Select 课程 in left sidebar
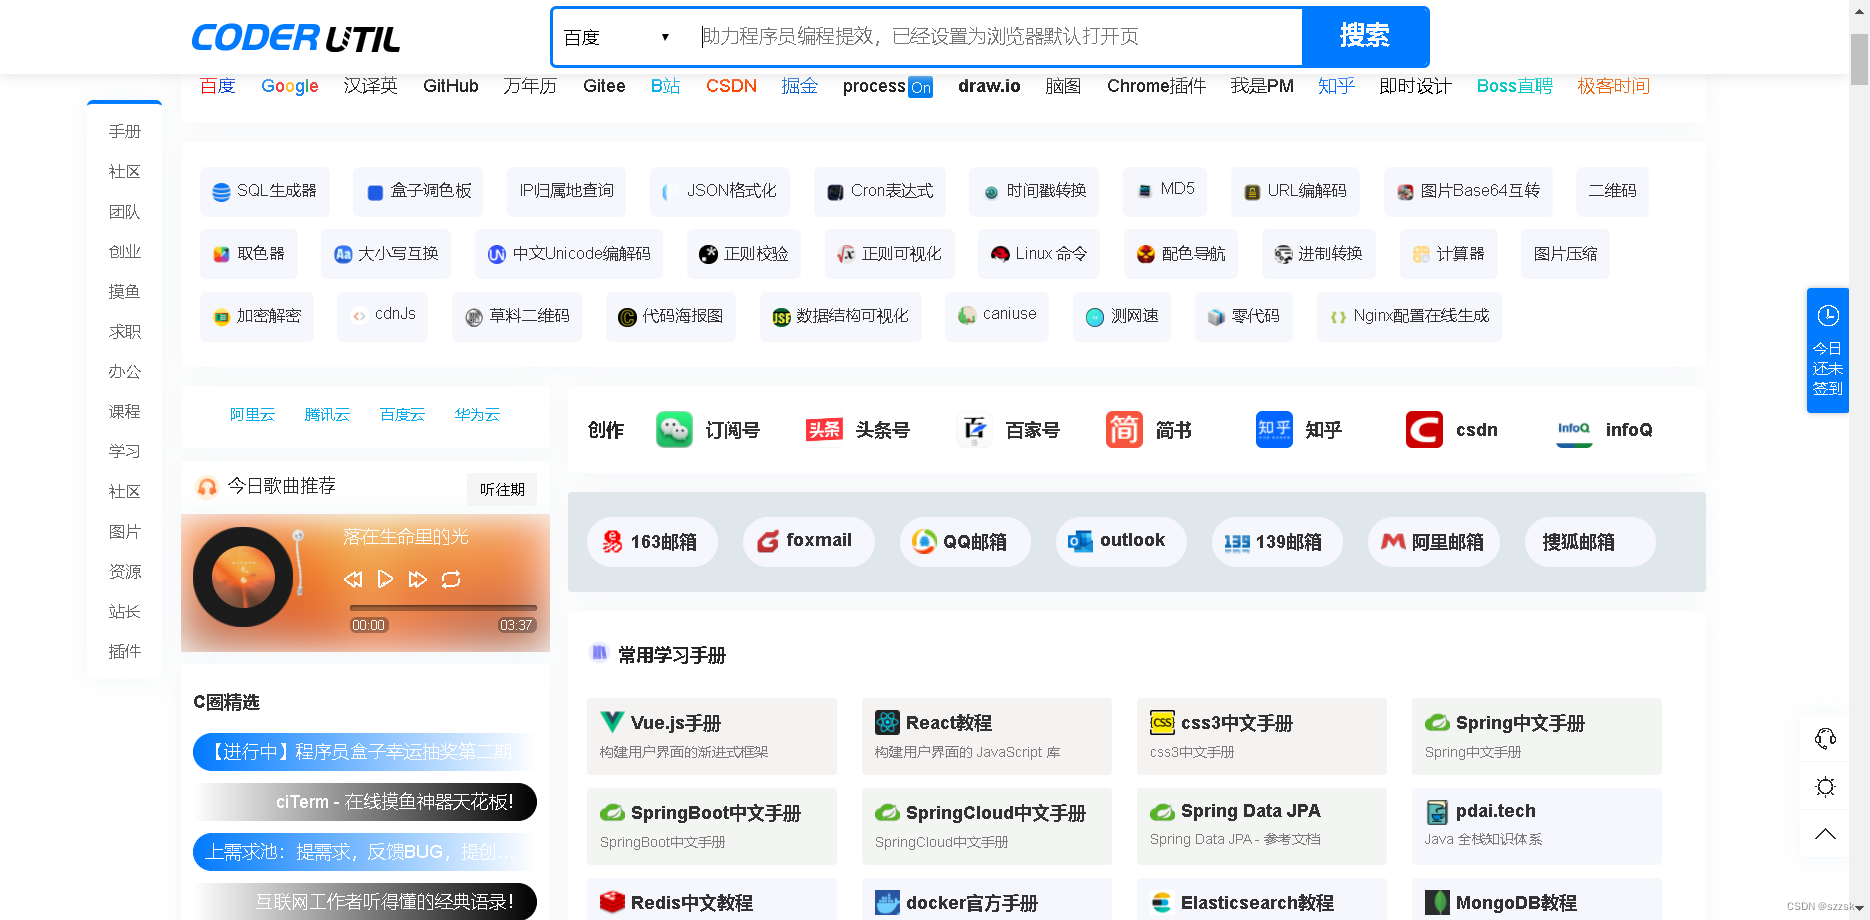The height and width of the screenshot is (920, 1870). pos(125,412)
